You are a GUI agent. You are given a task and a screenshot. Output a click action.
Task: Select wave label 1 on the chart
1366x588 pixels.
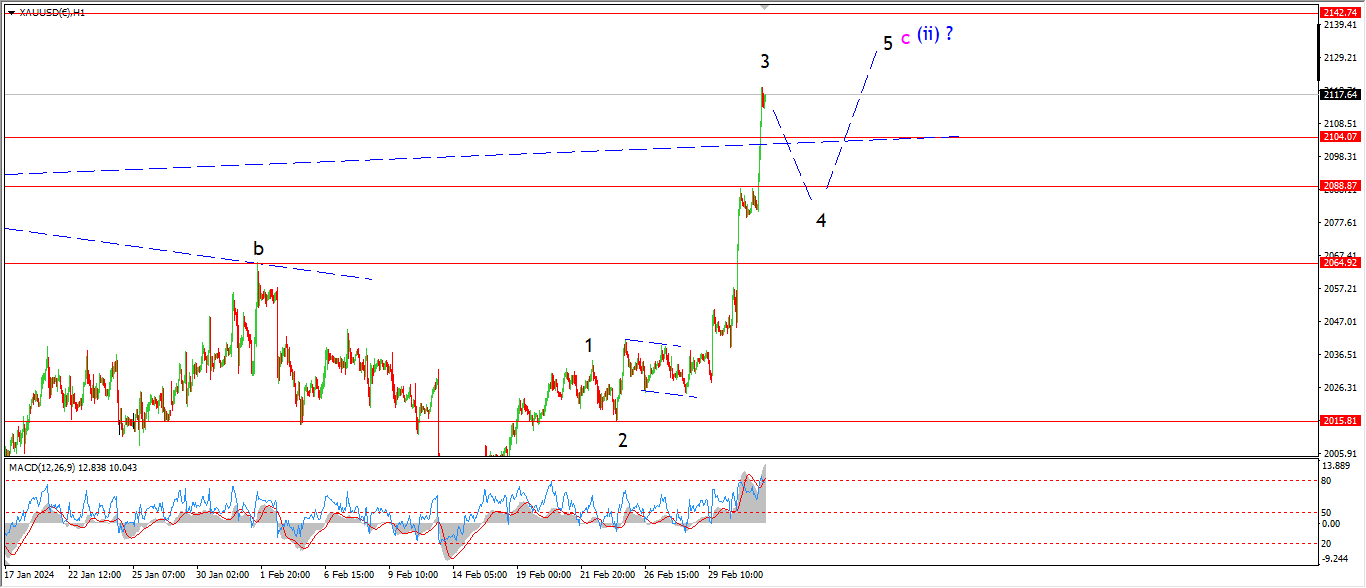[589, 346]
